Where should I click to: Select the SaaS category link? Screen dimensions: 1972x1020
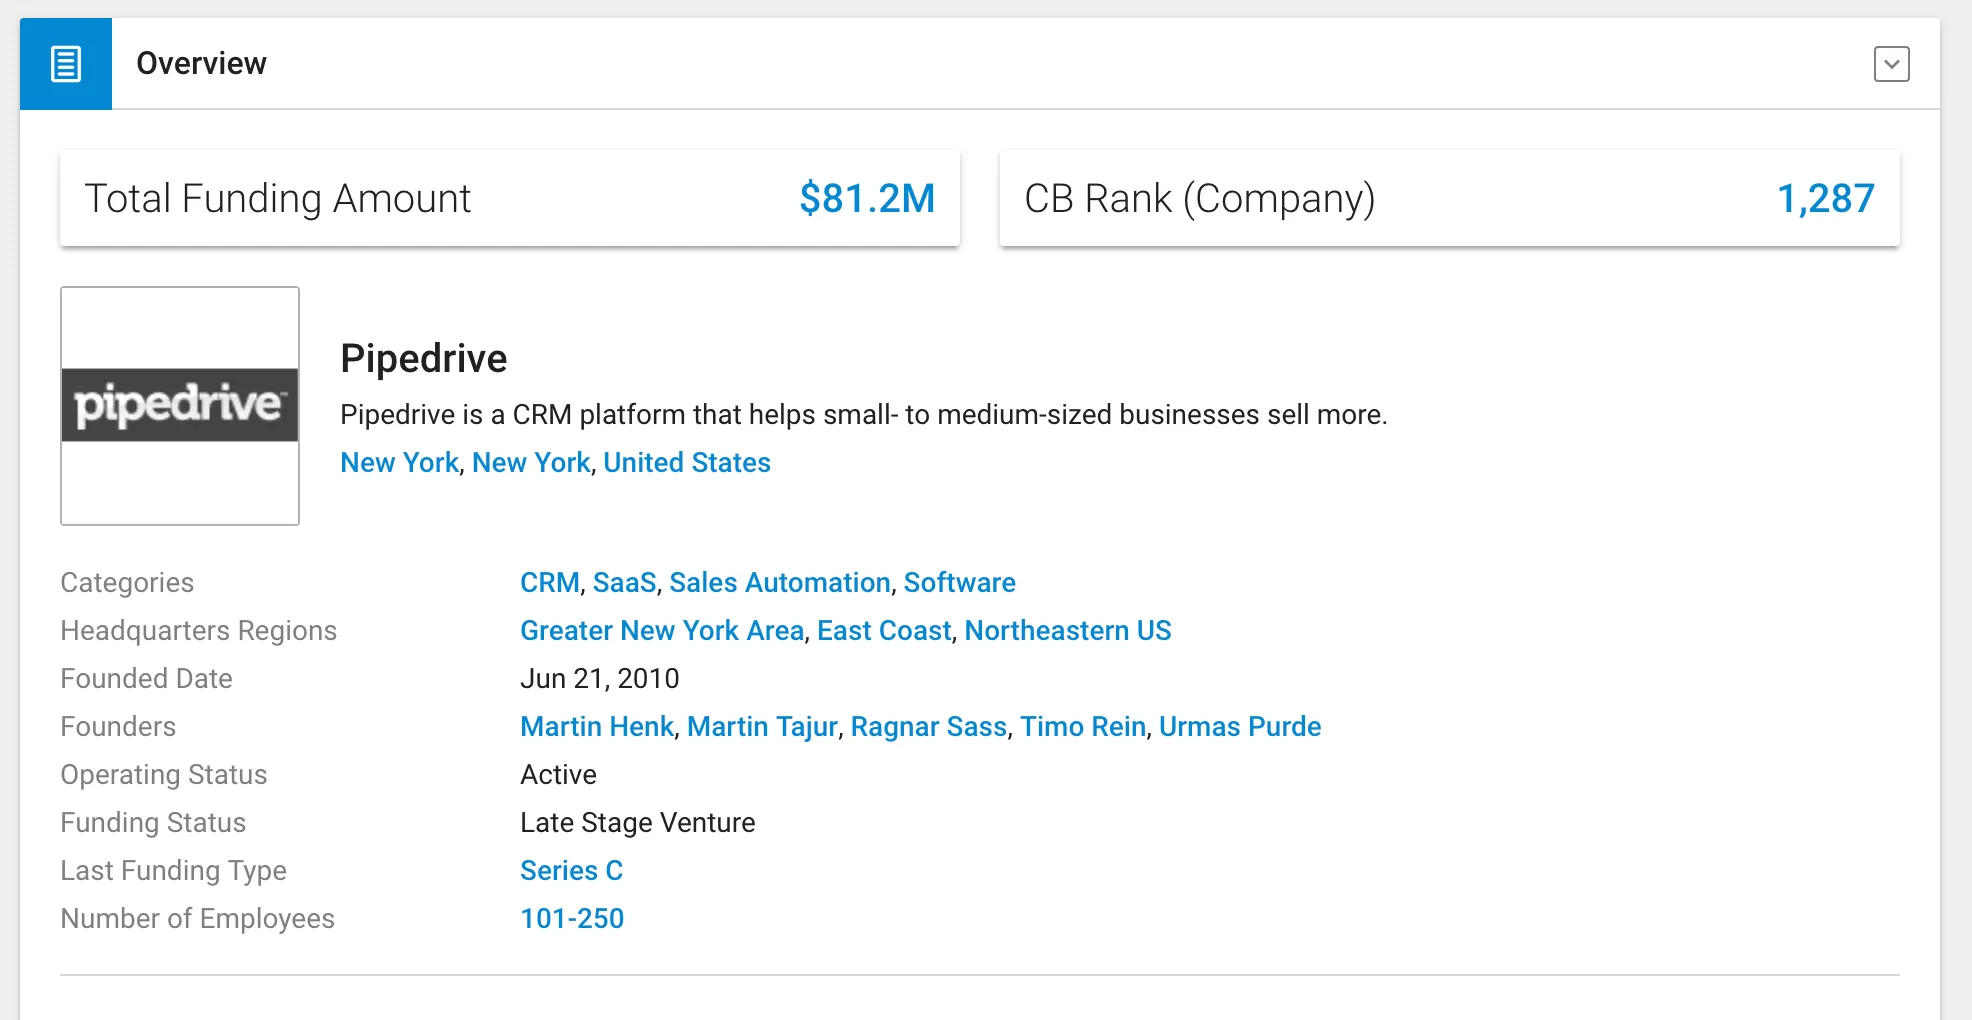point(624,583)
